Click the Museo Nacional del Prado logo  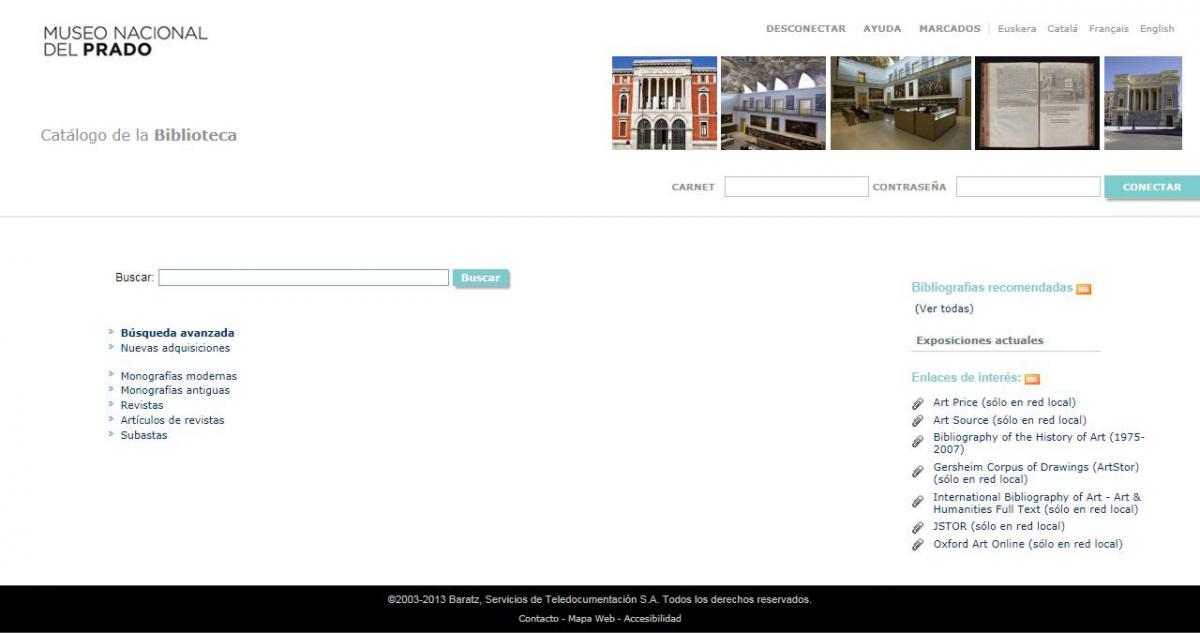125,42
